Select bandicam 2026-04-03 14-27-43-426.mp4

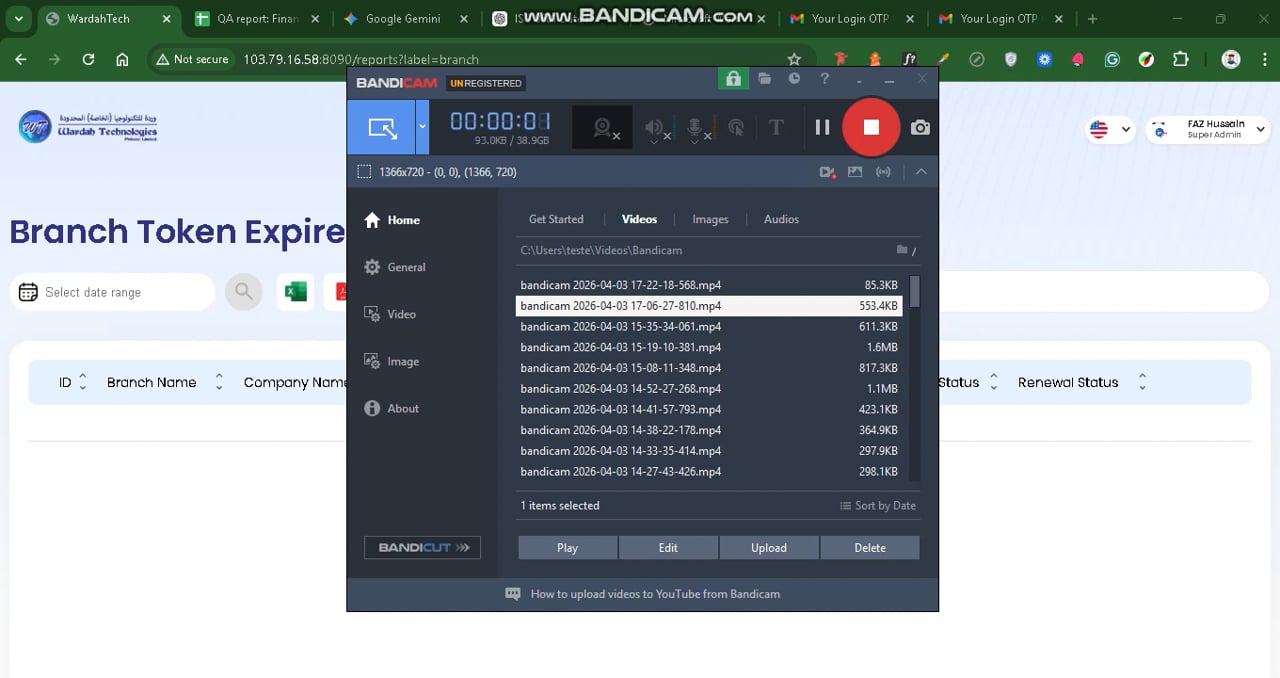coord(709,471)
